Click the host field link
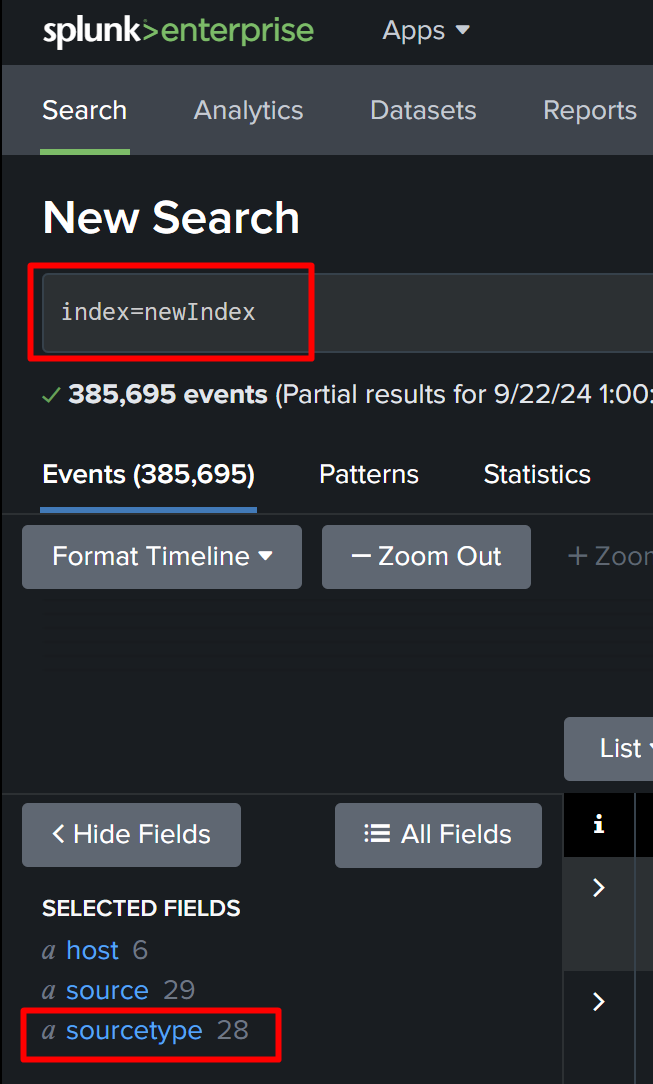 [x=92, y=950]
